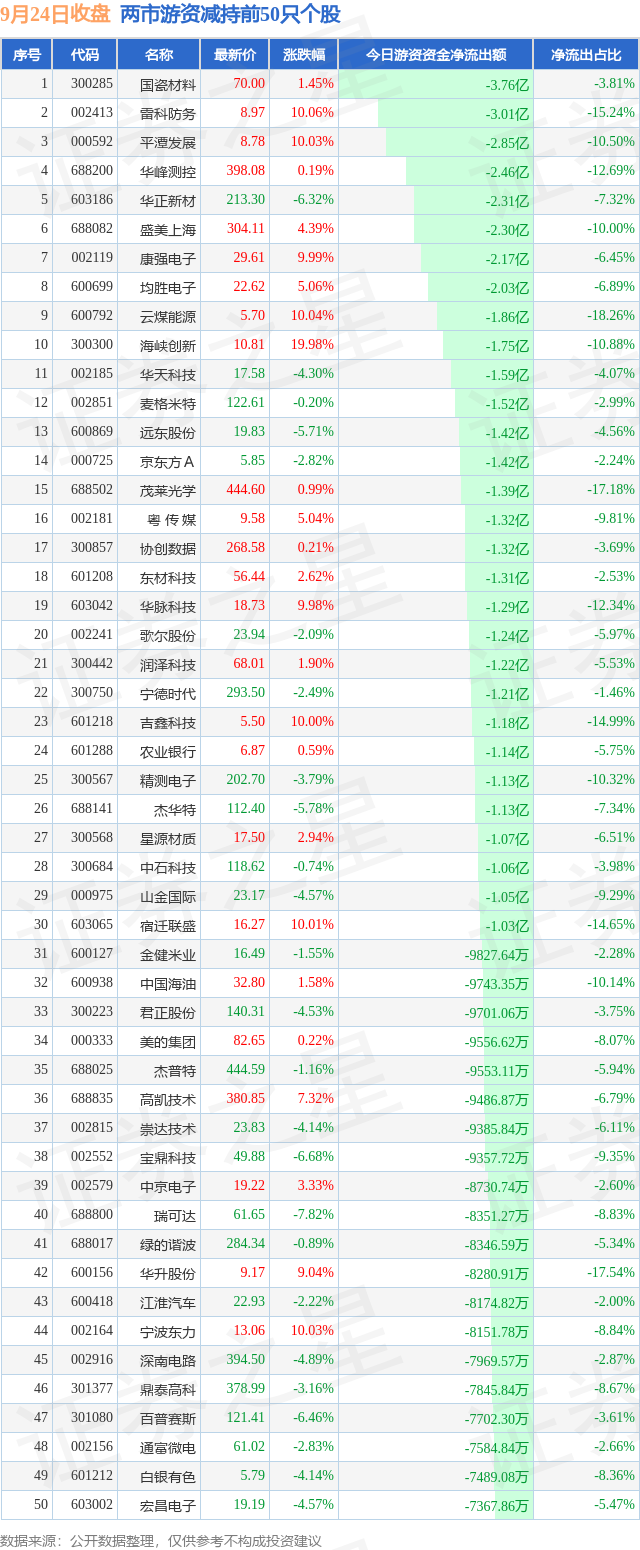Click the 名称 column header

(159, 55)
